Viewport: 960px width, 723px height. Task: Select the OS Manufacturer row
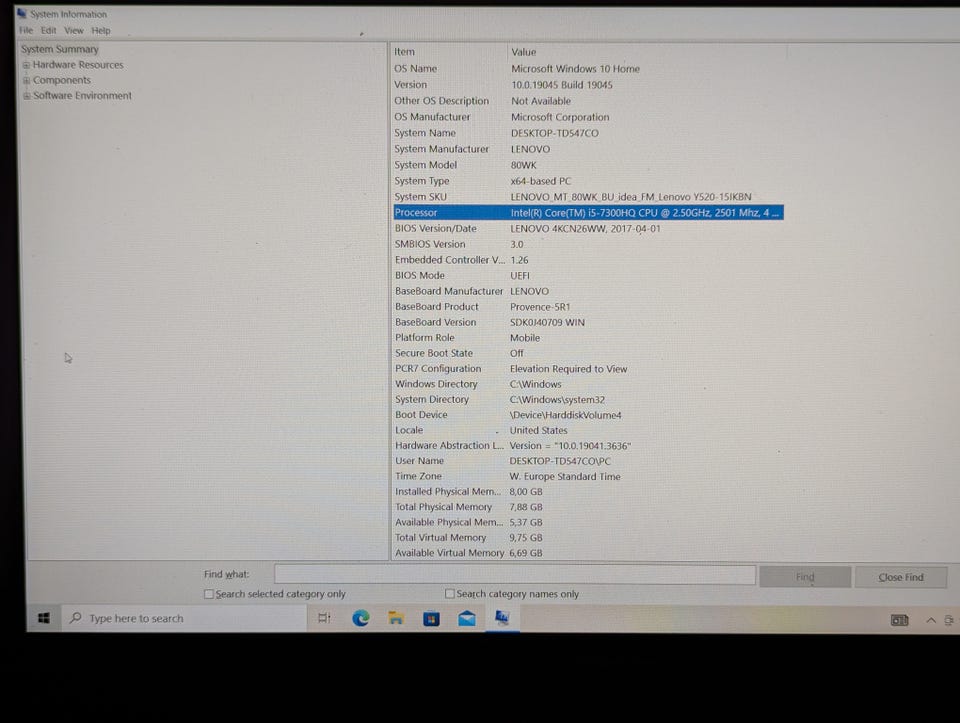(x=588, y=116)
